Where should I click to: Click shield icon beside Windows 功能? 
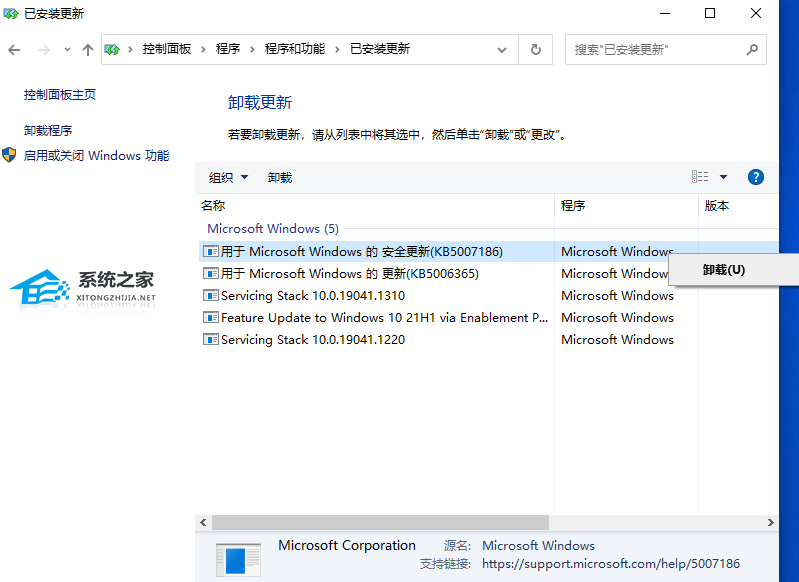pyautogui.click(x=9, y=155)
